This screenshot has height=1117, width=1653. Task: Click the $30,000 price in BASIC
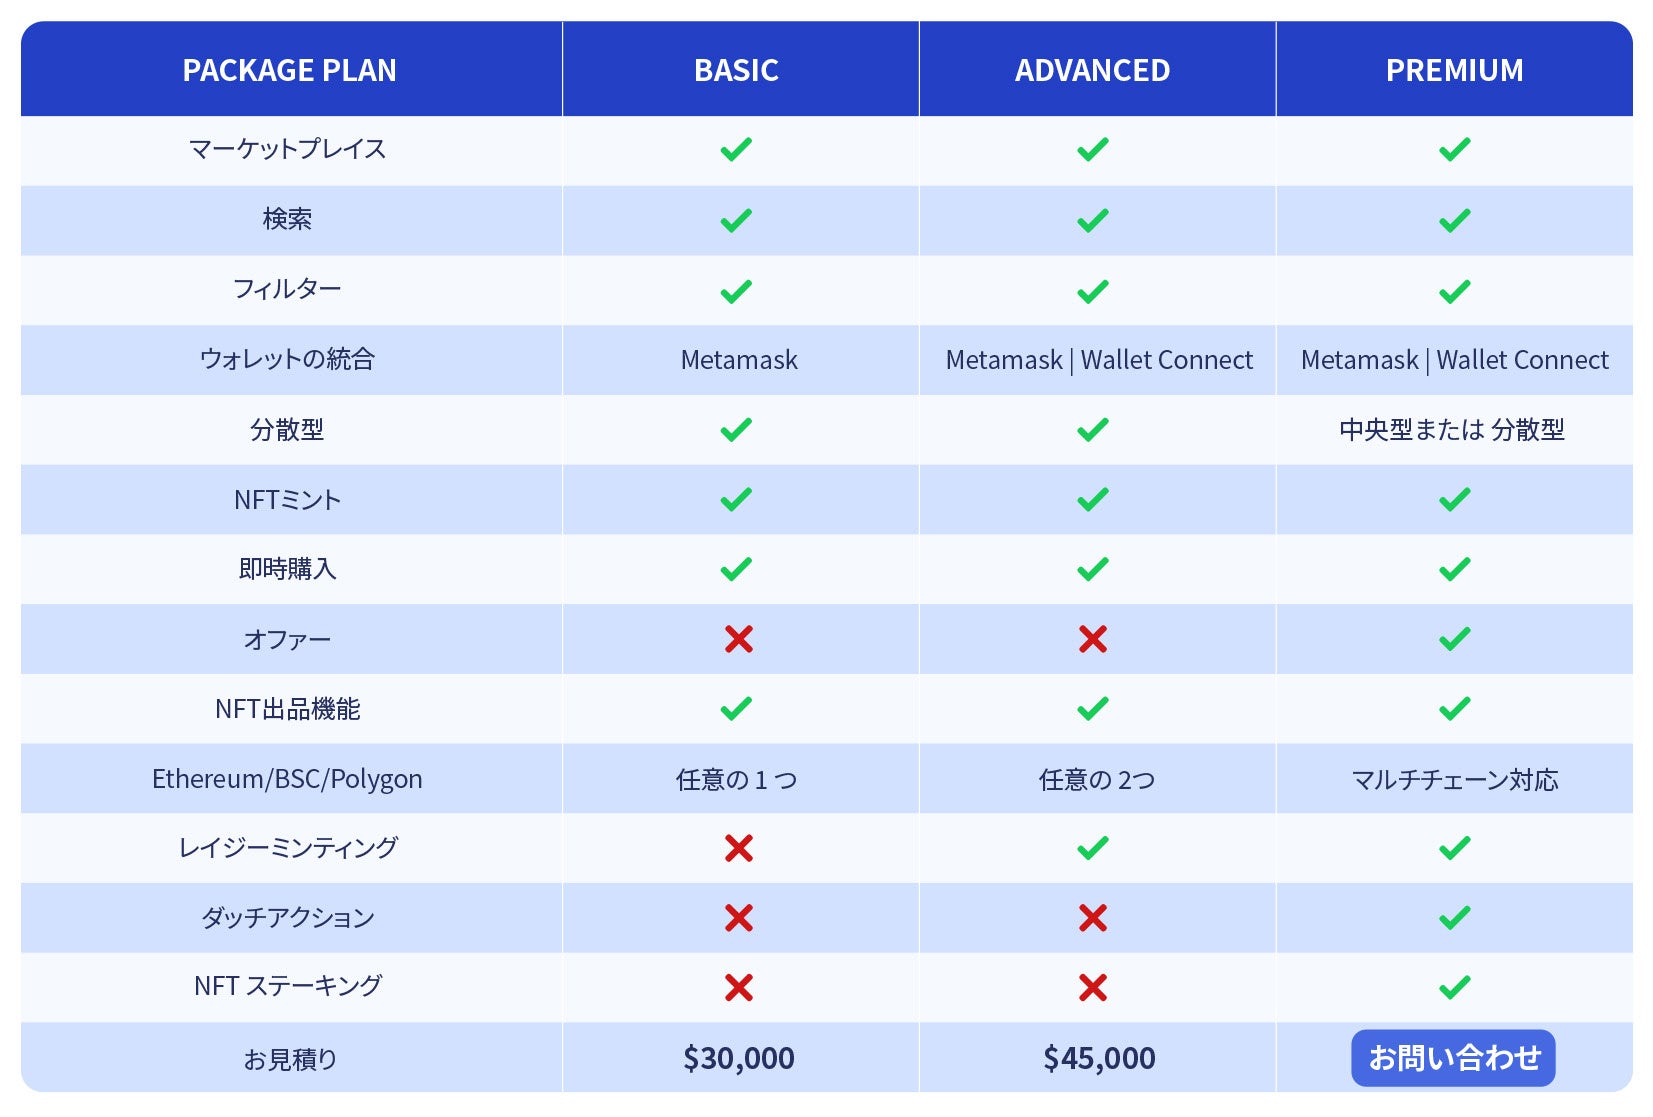[739, 1058]
